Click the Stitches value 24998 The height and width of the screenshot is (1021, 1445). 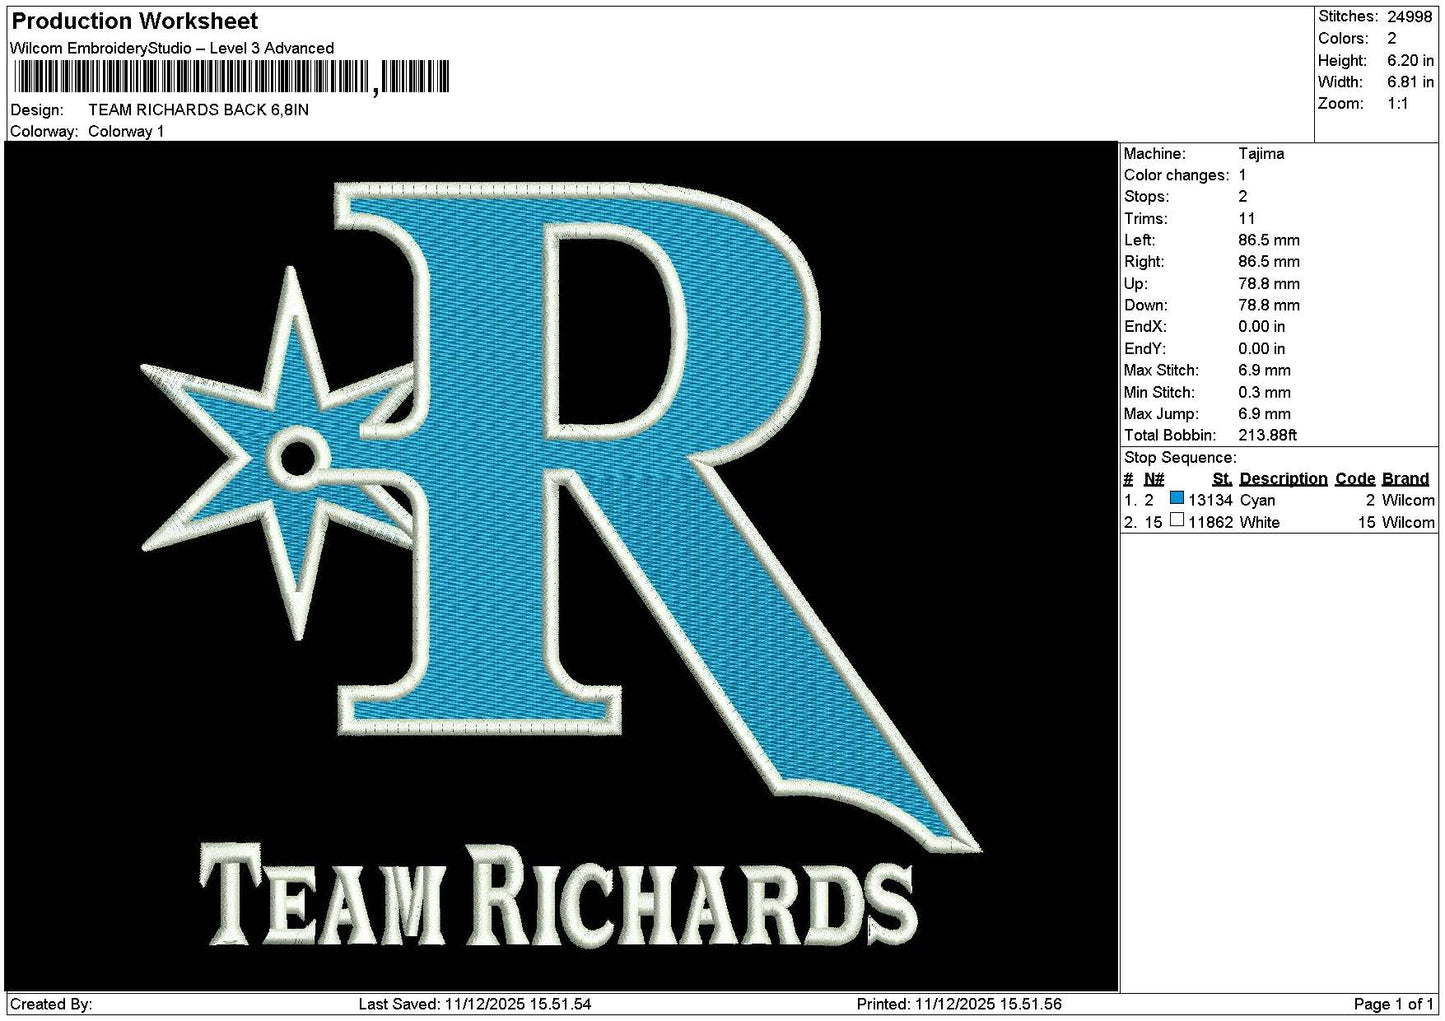pyautogui.click(x=1410, y=16)
